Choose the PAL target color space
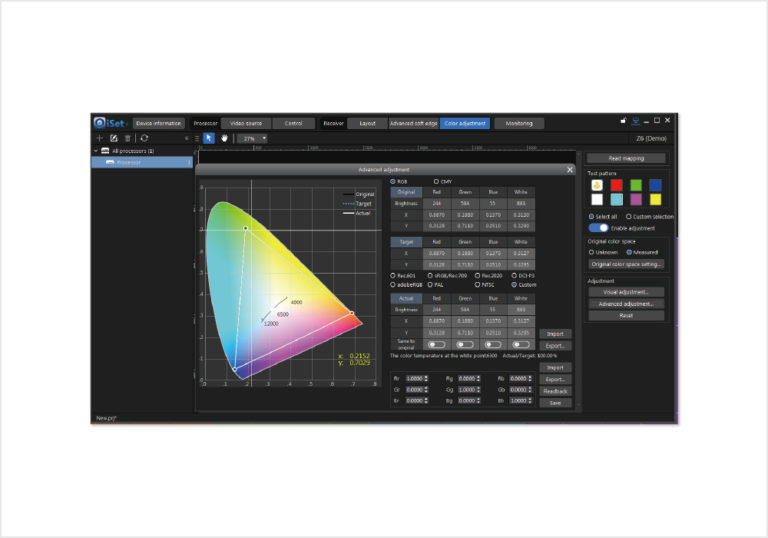Viewport: 768px width, 538px height. 430,285
